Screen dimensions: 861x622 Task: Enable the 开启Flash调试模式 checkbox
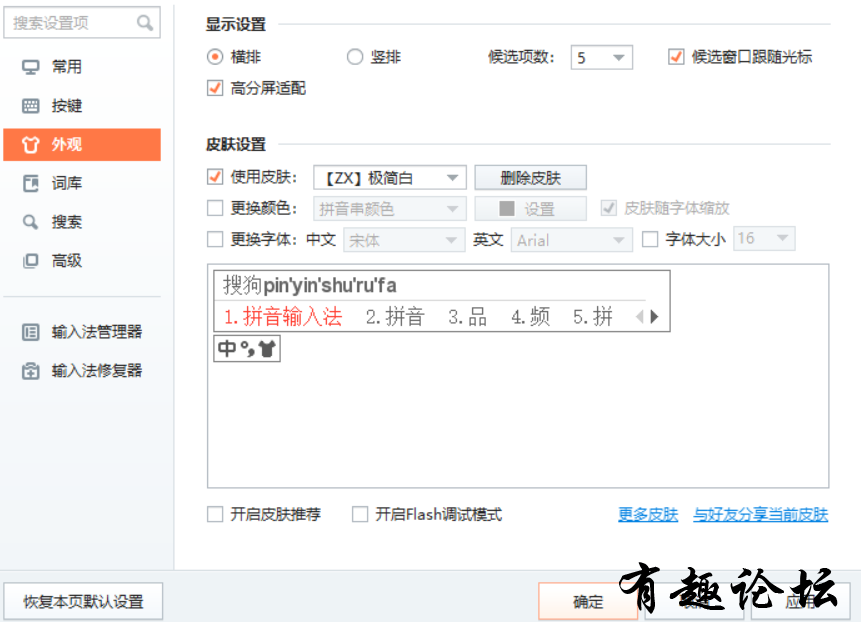tap(360, 514)
